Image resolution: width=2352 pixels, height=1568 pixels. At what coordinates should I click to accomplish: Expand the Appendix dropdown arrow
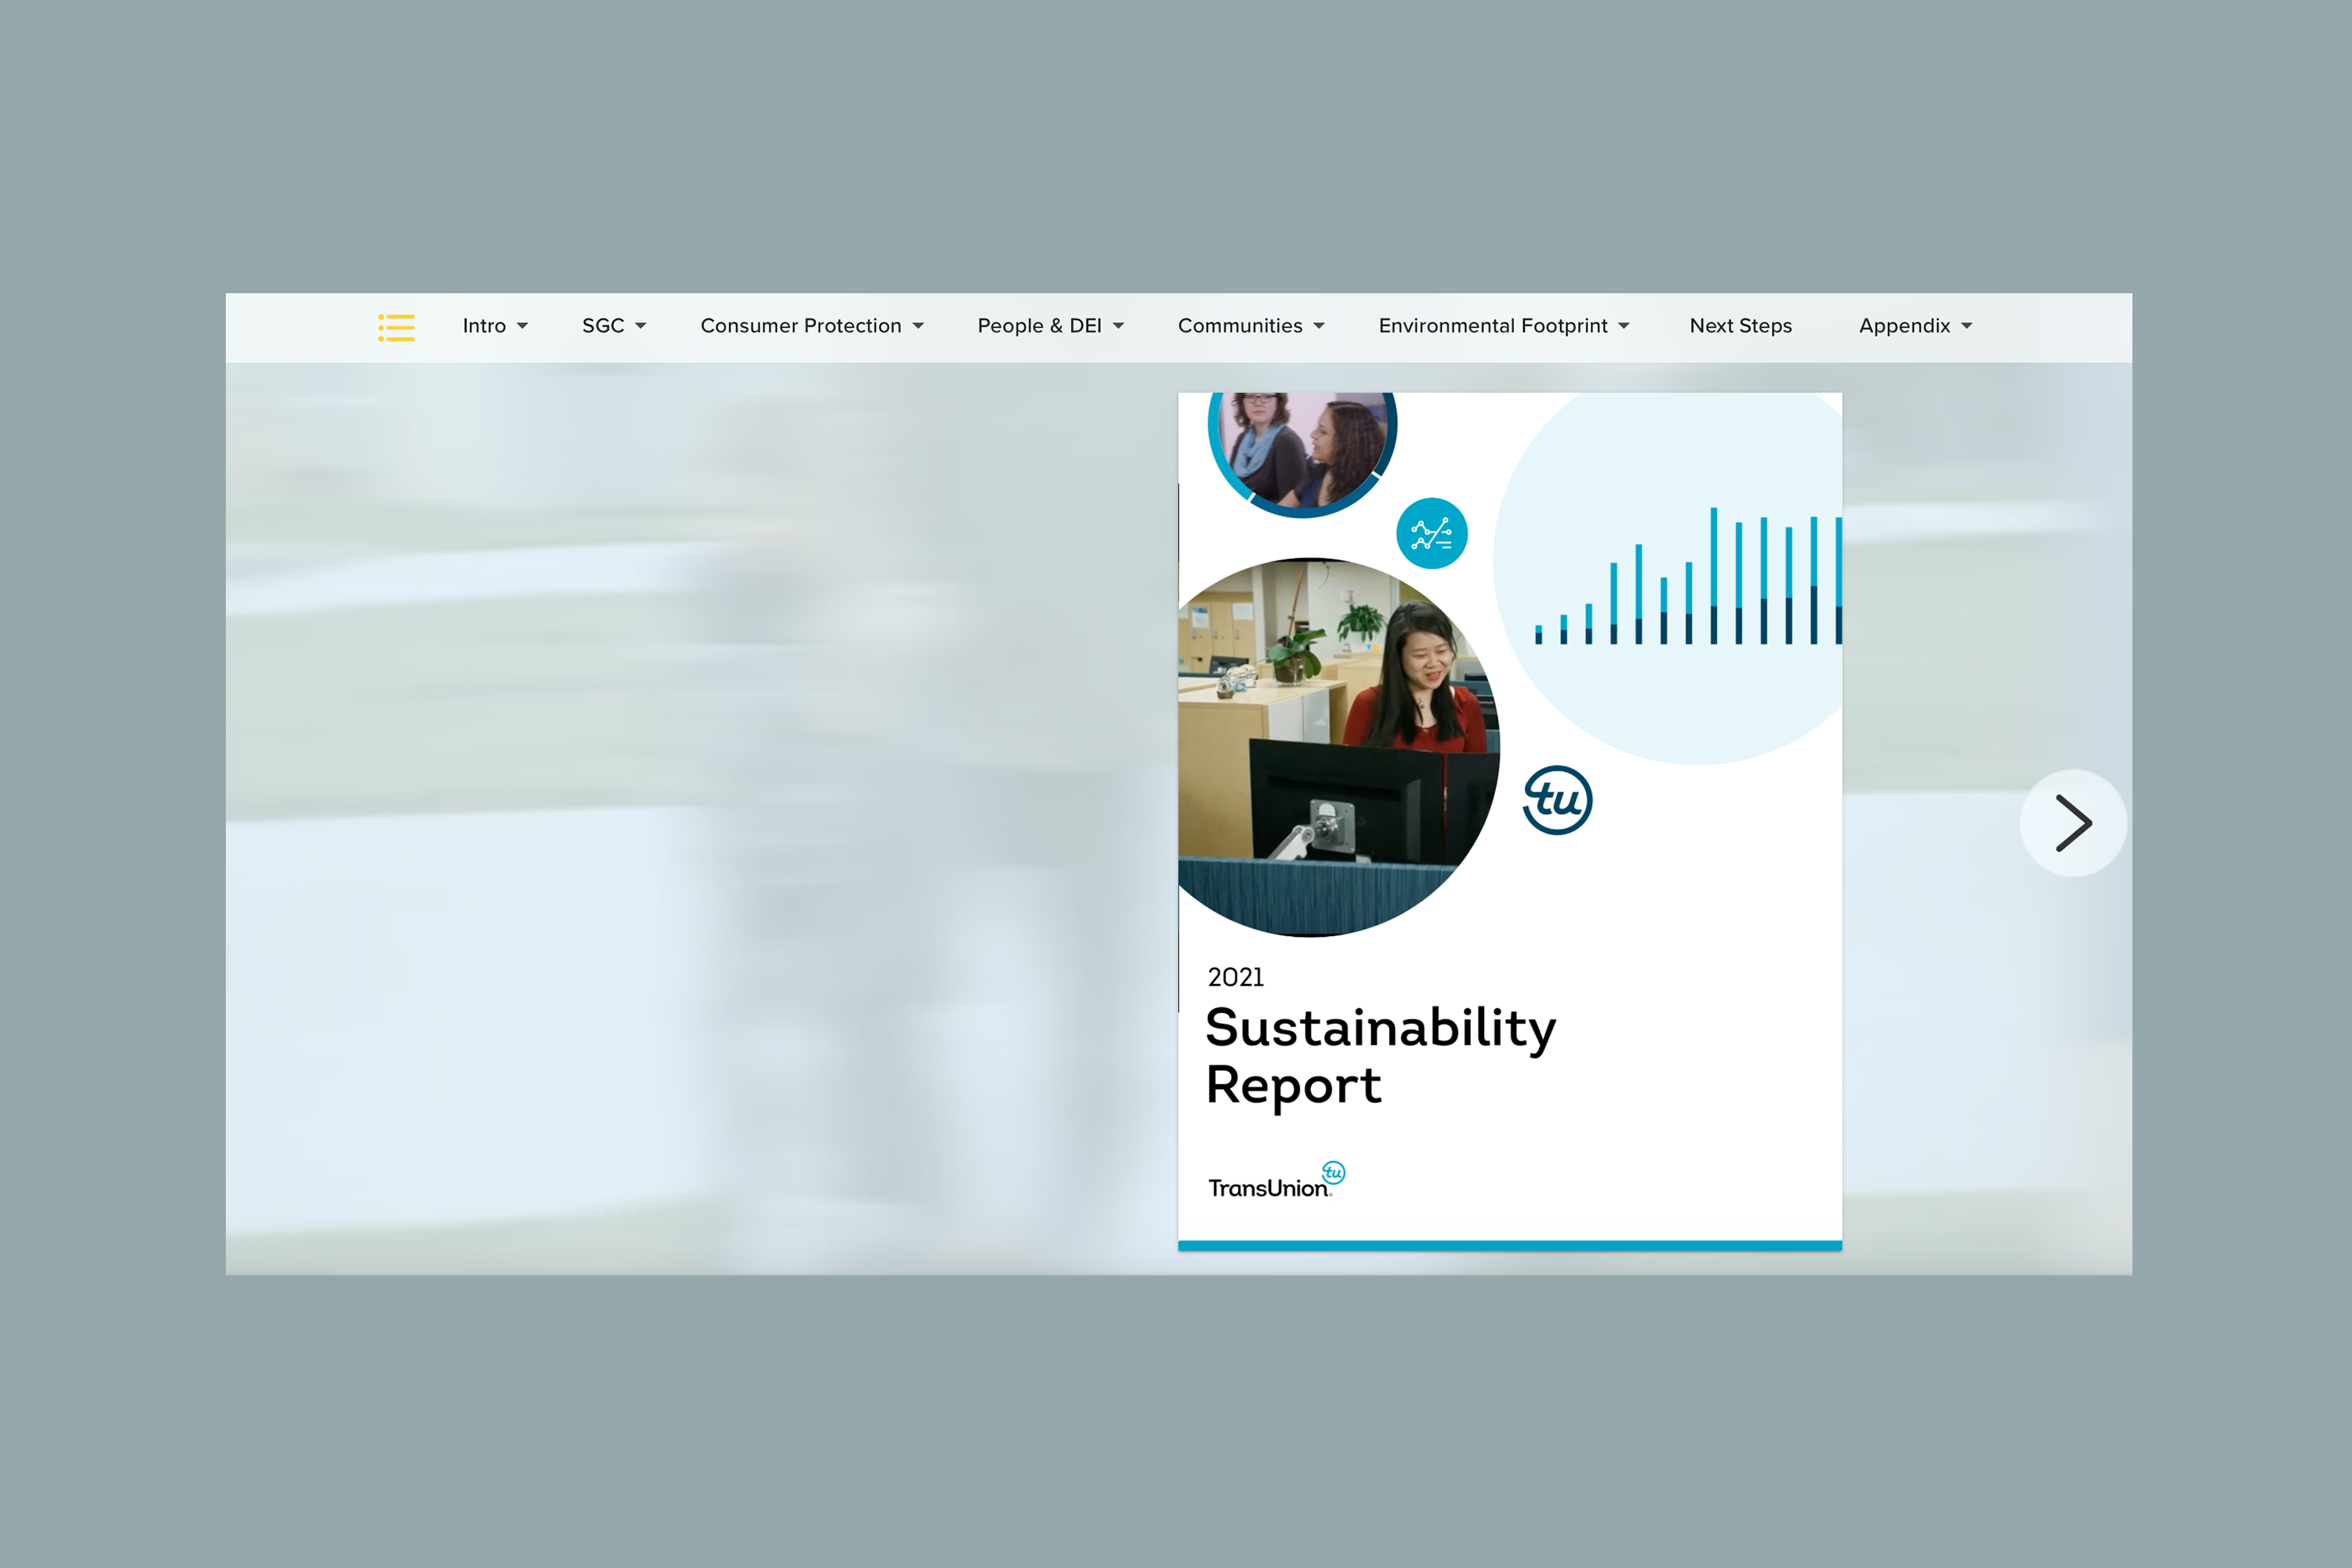point(1966,326)
